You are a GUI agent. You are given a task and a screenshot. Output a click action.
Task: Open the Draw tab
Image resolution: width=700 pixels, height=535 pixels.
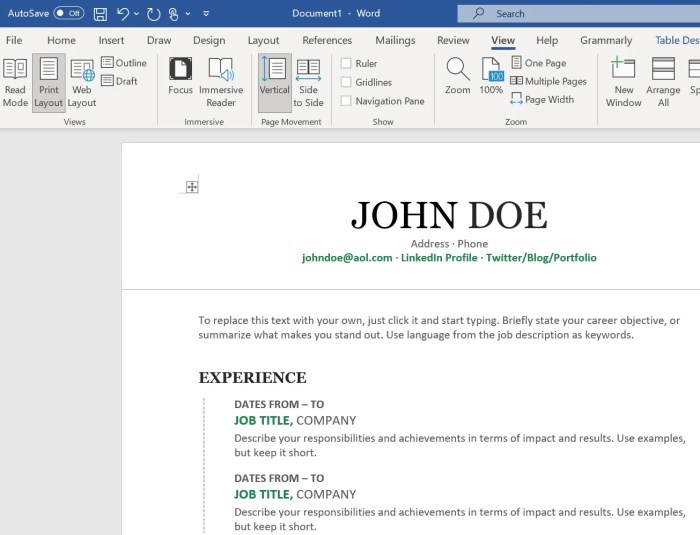tap(159, 40)
